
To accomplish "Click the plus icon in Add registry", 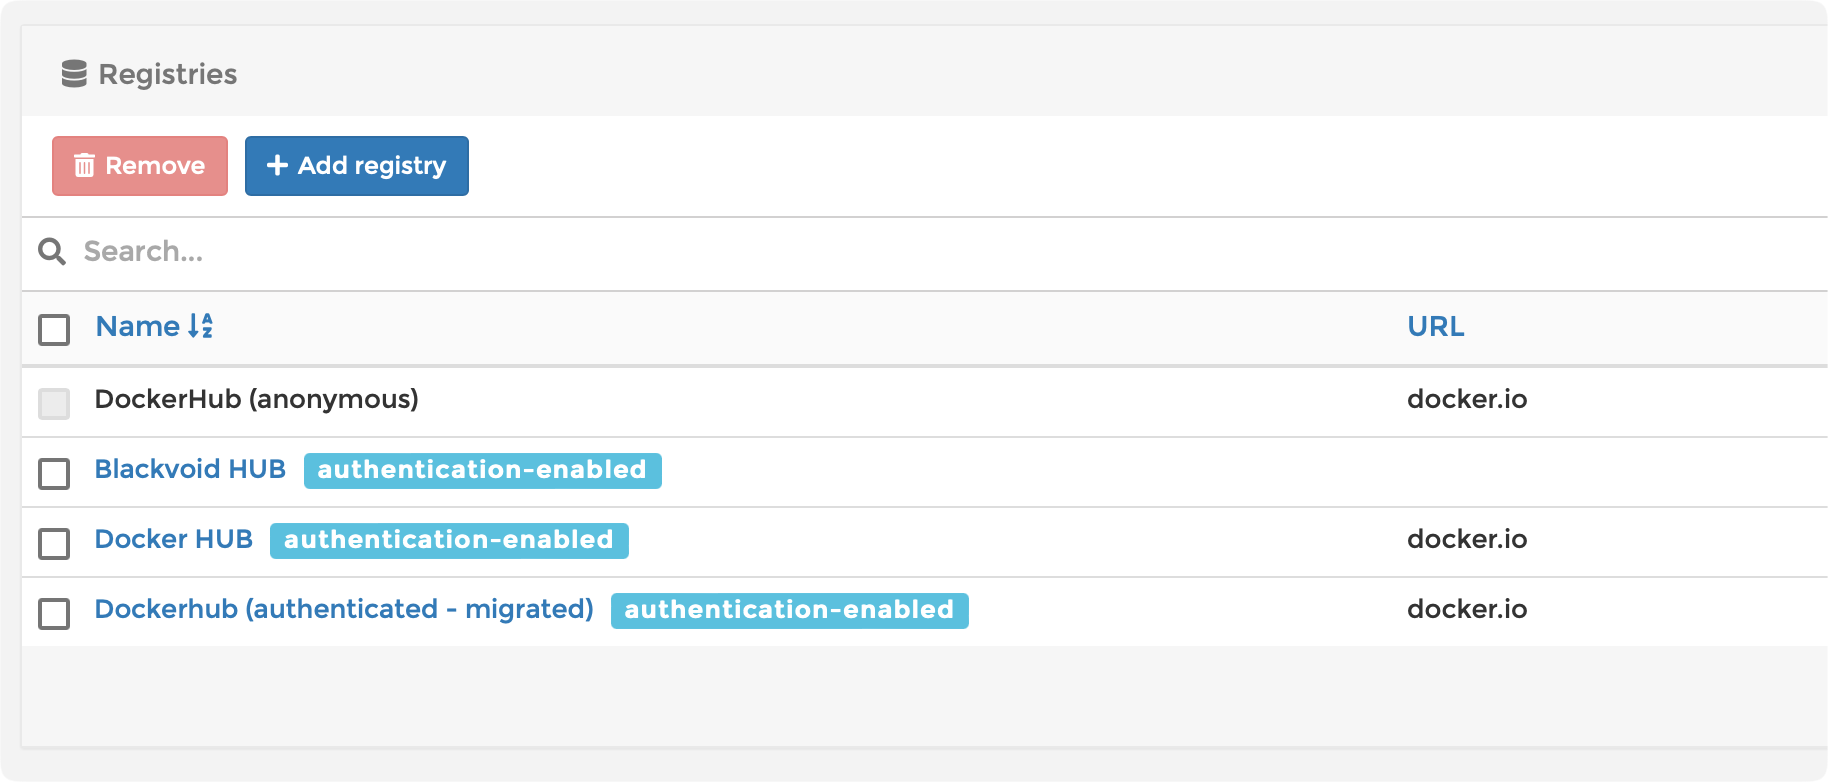I will (277, 166).
